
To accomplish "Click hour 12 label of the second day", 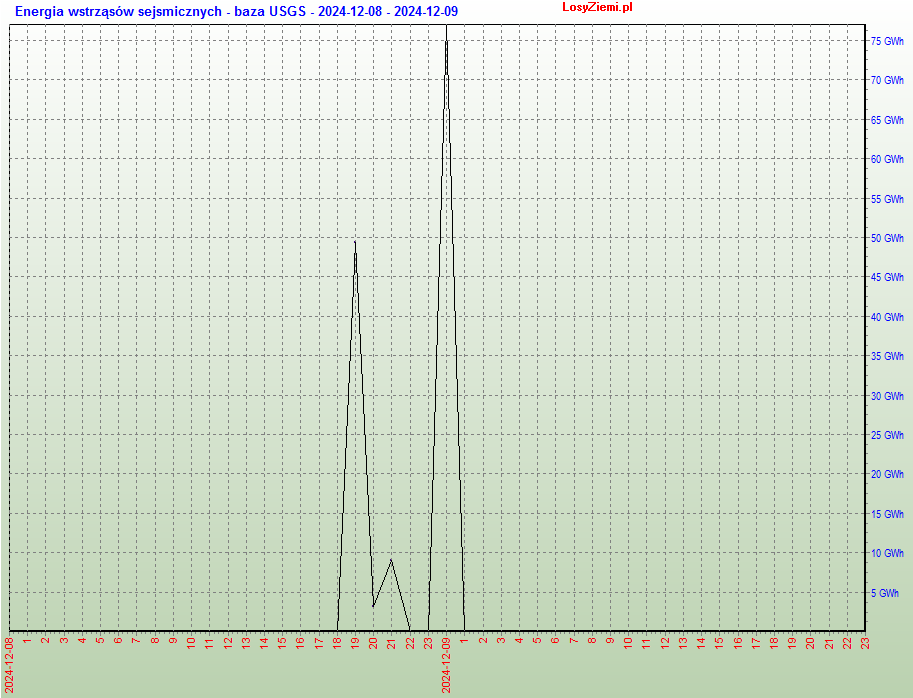I will coord(665,642).
